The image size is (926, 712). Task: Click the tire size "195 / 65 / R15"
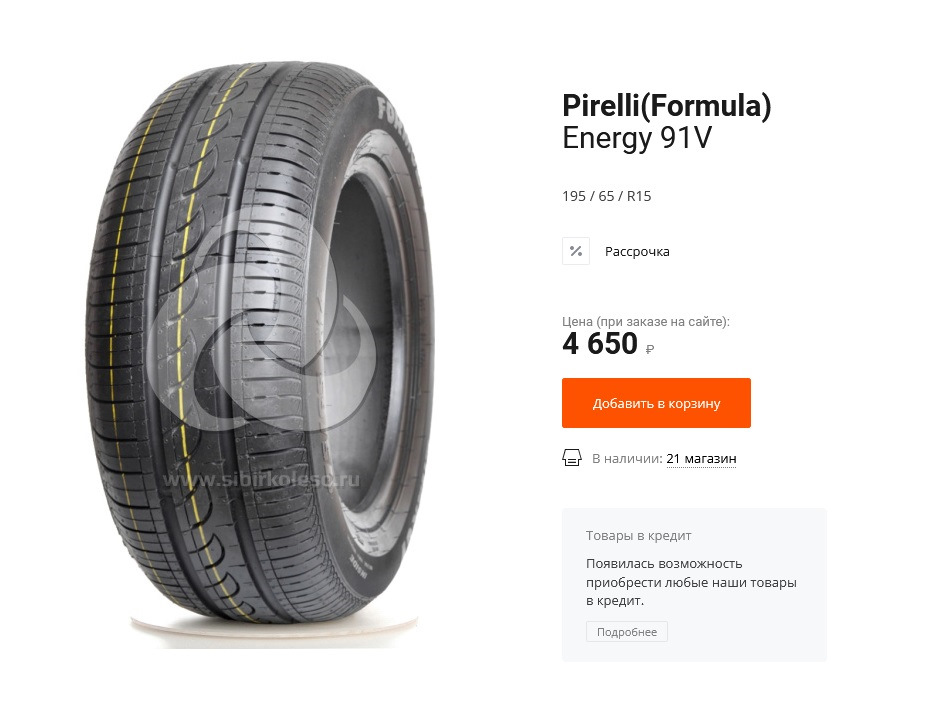click(607, 196)
